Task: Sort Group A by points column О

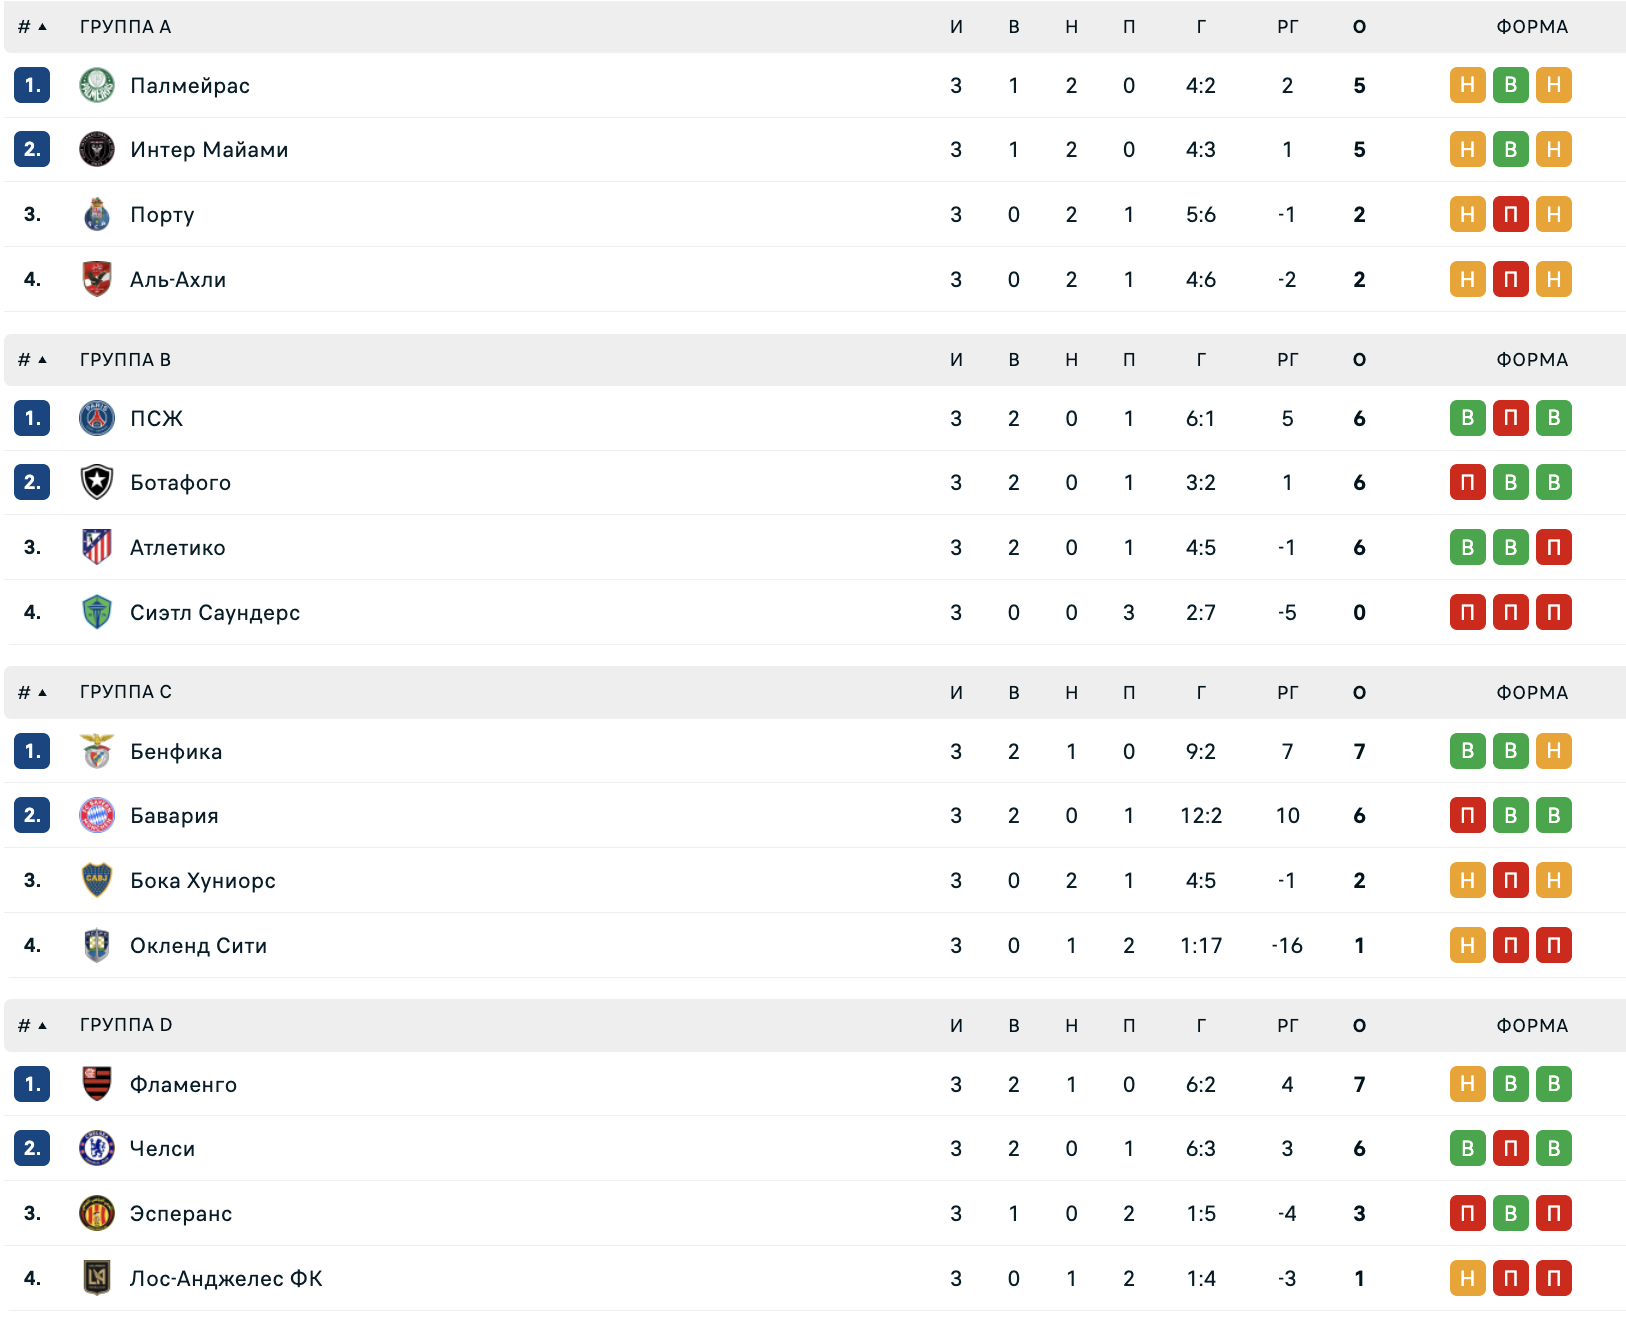Action: [x=1359, y=27]
